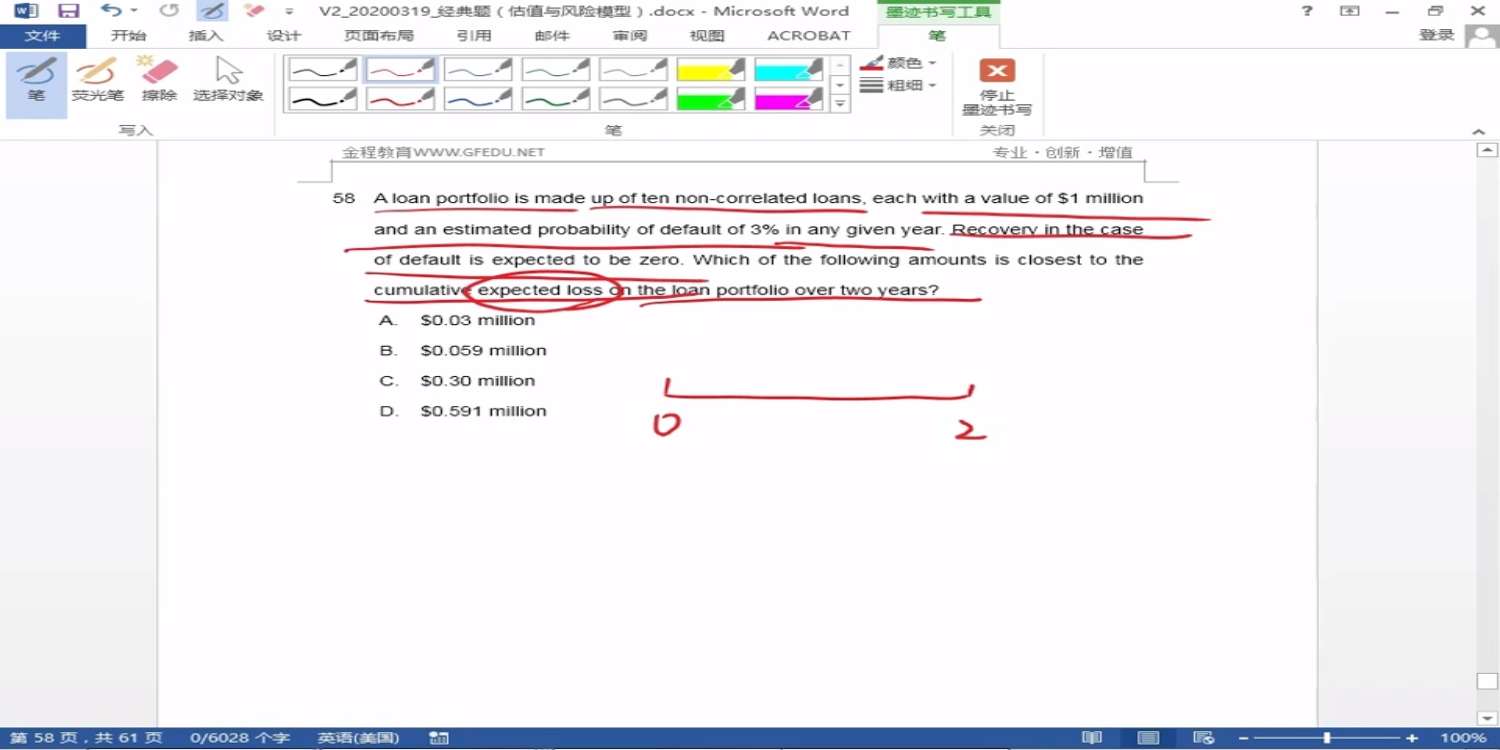Choose the thick black pen style
This screenshot has width=1500, height=750.
322,99
